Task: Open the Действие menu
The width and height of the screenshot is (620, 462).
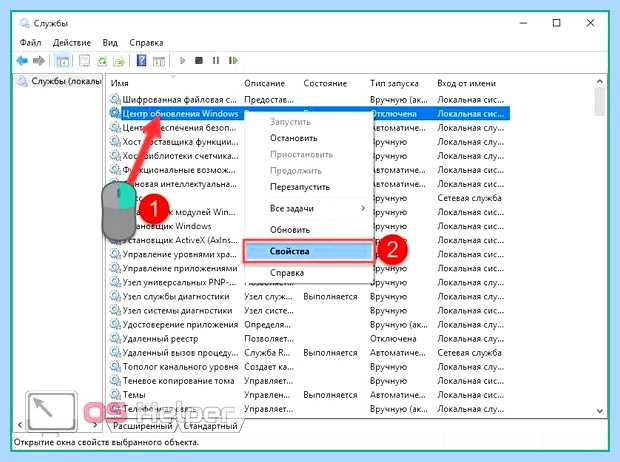Action: [72, 43]
